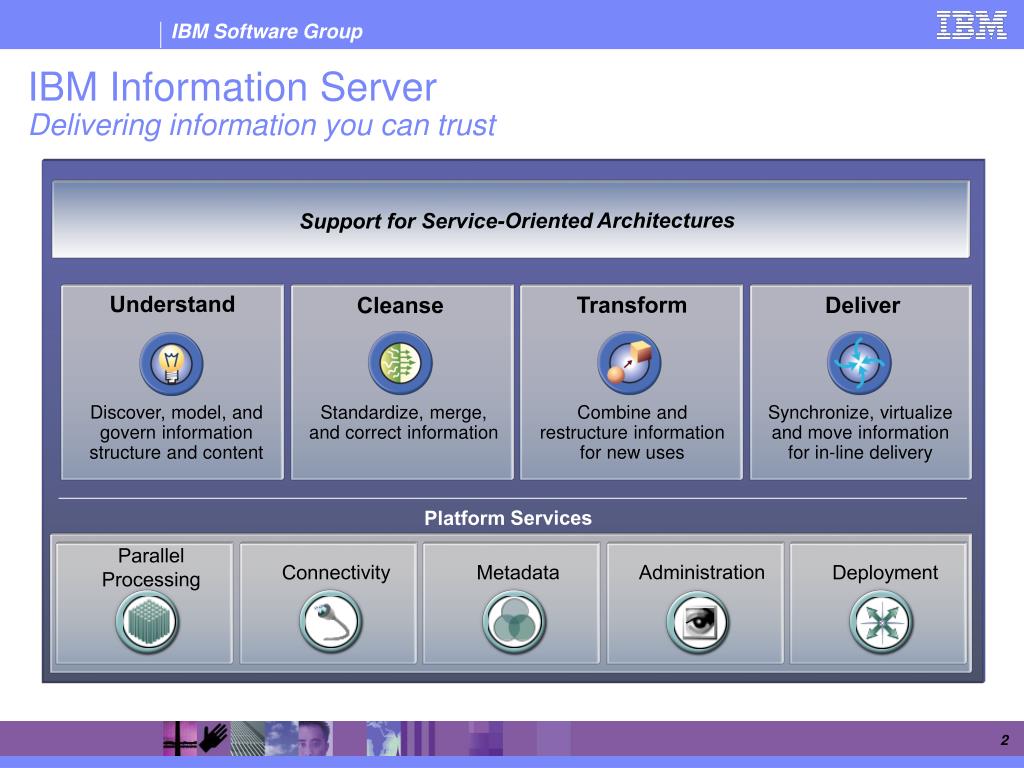Click the IBM logo in header
This screenshot has height=768, width=1024.
(x=971, y=25)
